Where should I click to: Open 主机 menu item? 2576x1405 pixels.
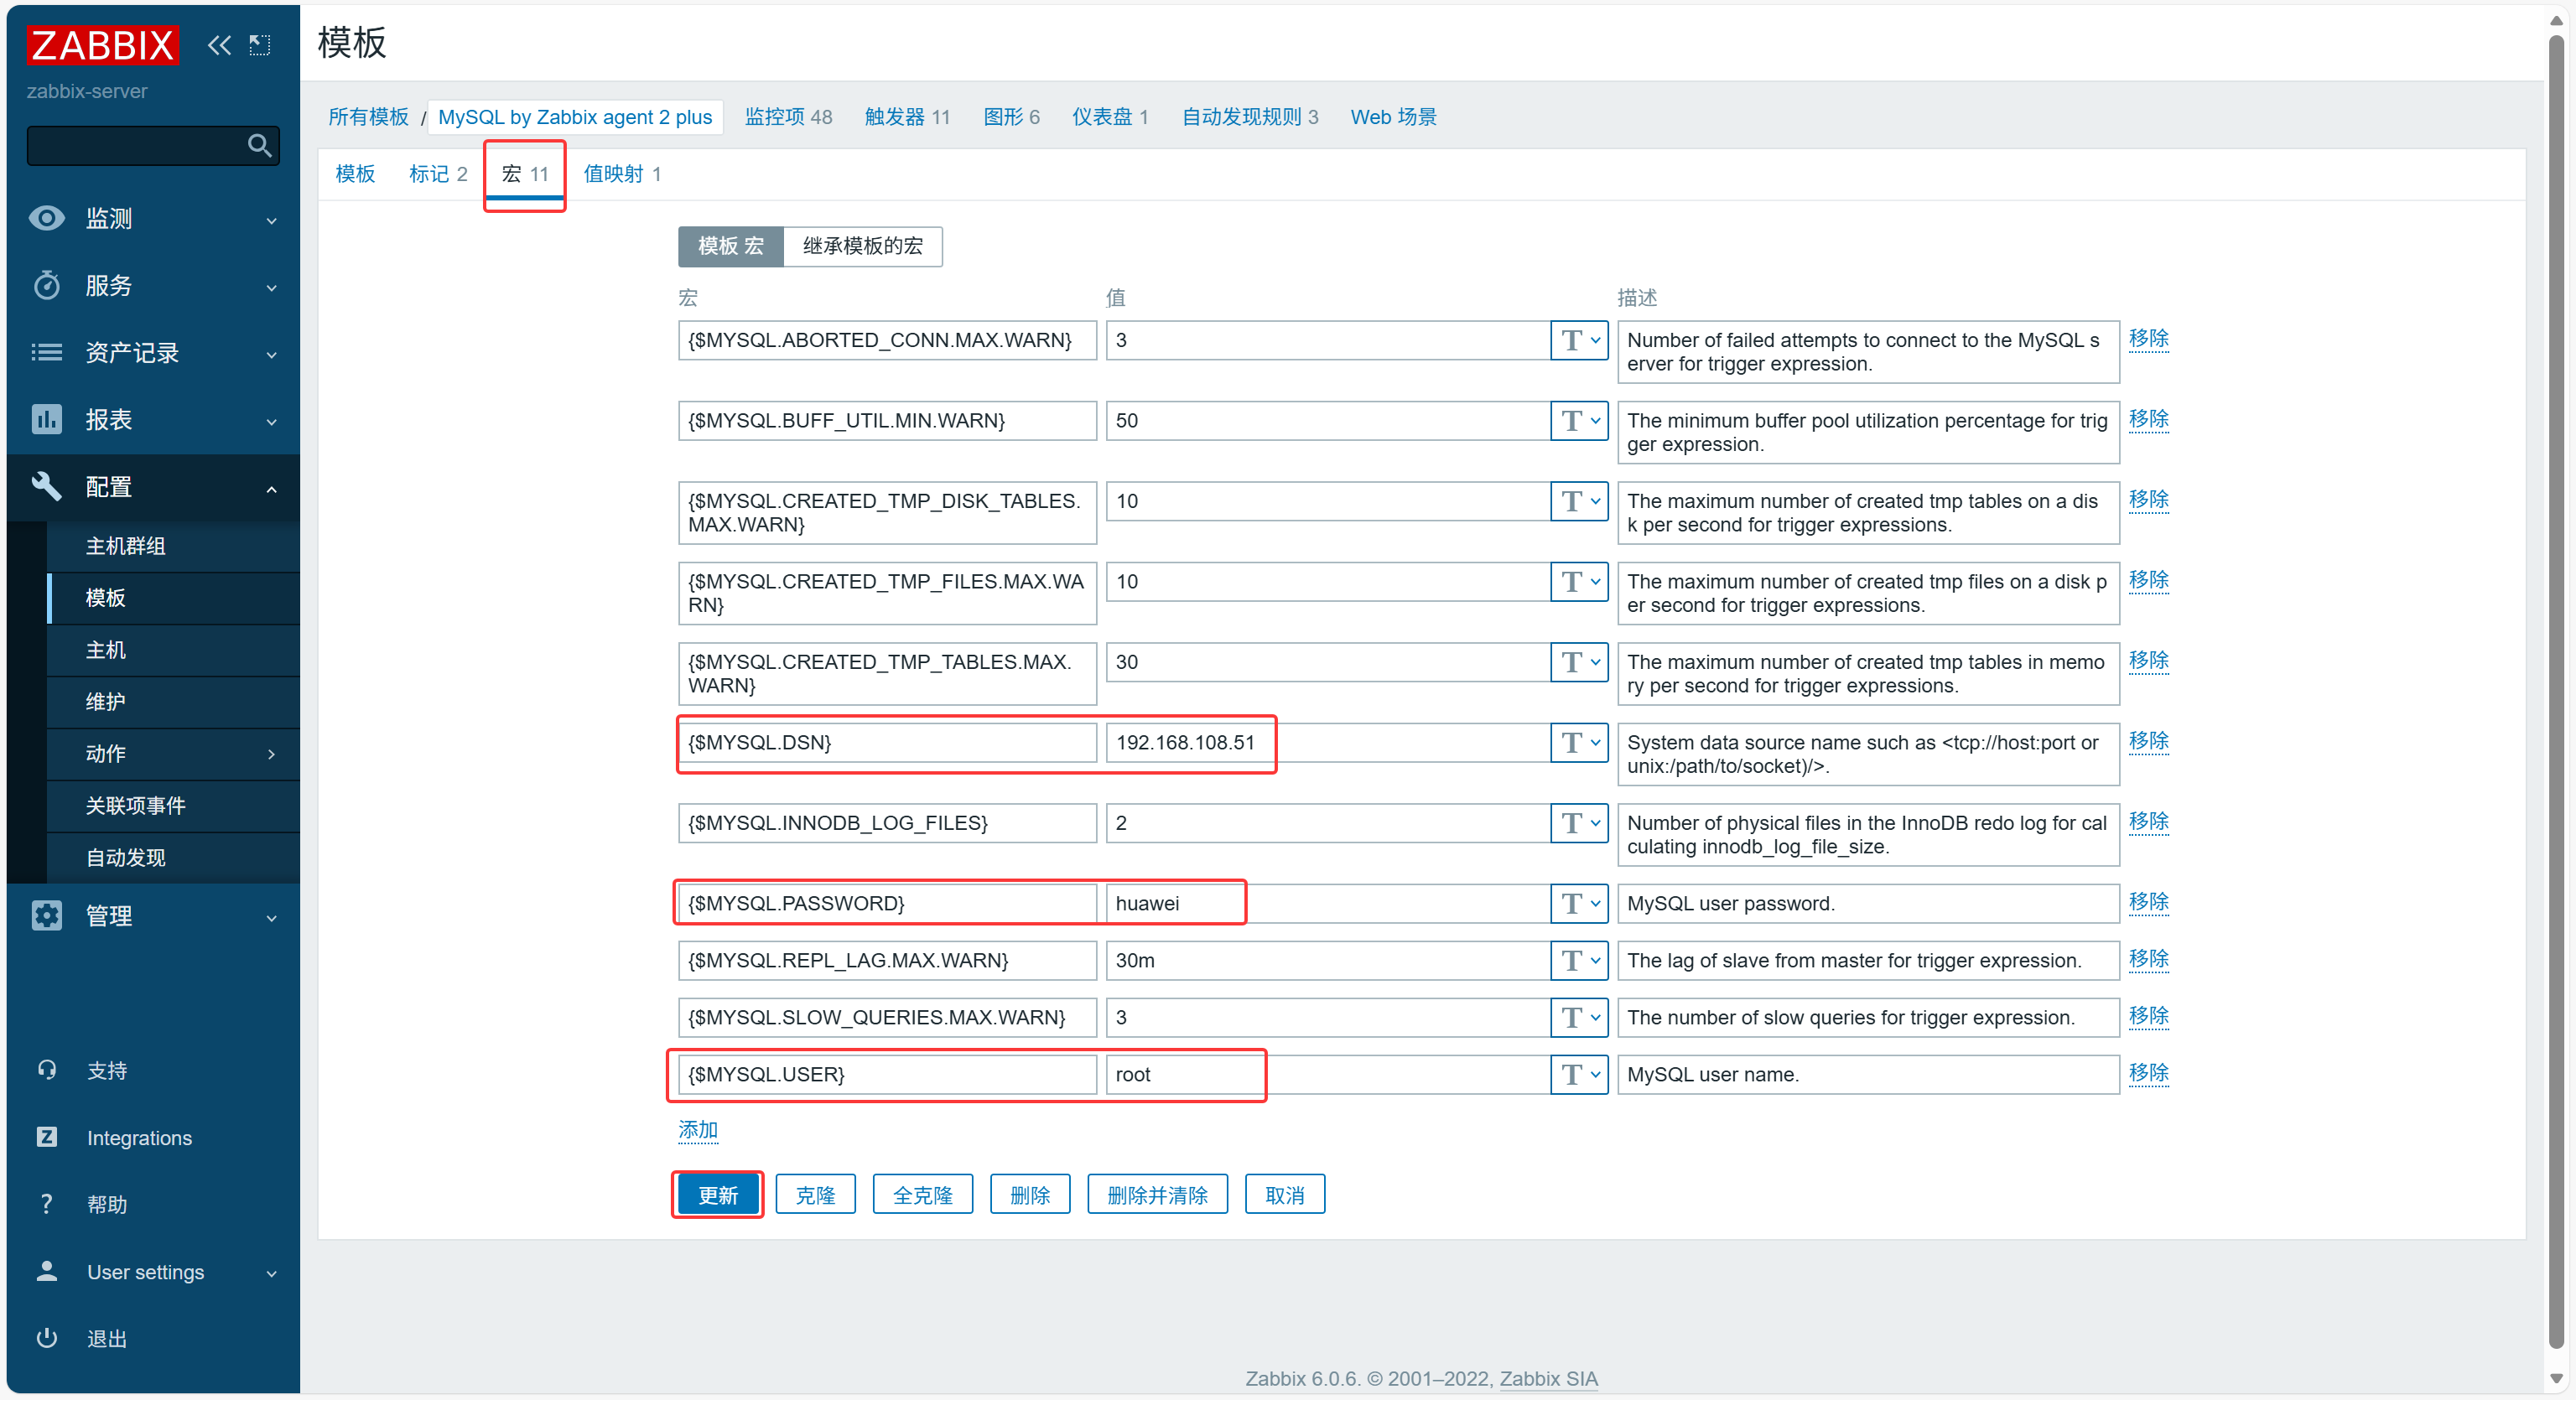coord(173,650)
